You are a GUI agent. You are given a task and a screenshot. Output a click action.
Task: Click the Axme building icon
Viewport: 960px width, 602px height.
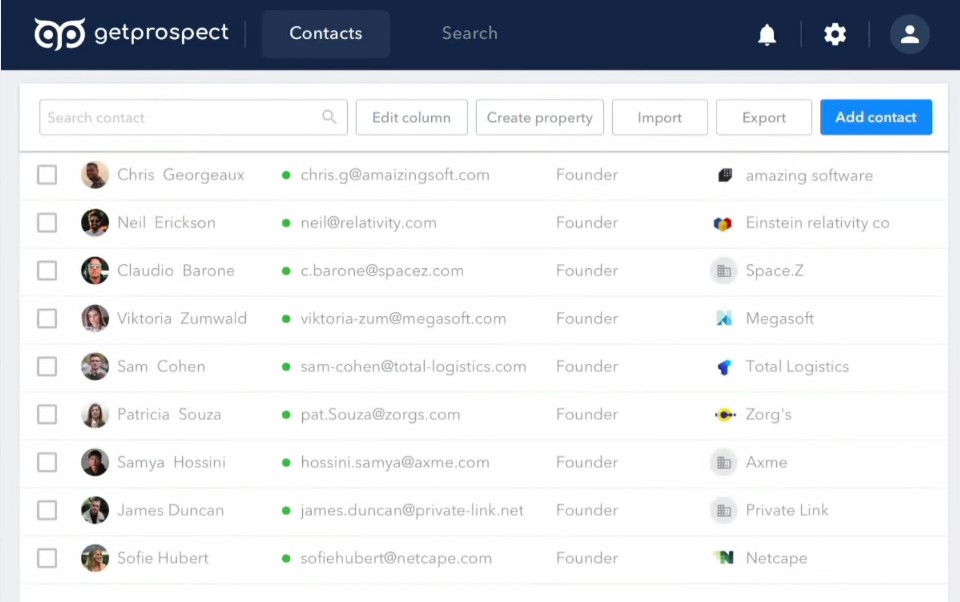pyautogui.click(x=723, y=462)
